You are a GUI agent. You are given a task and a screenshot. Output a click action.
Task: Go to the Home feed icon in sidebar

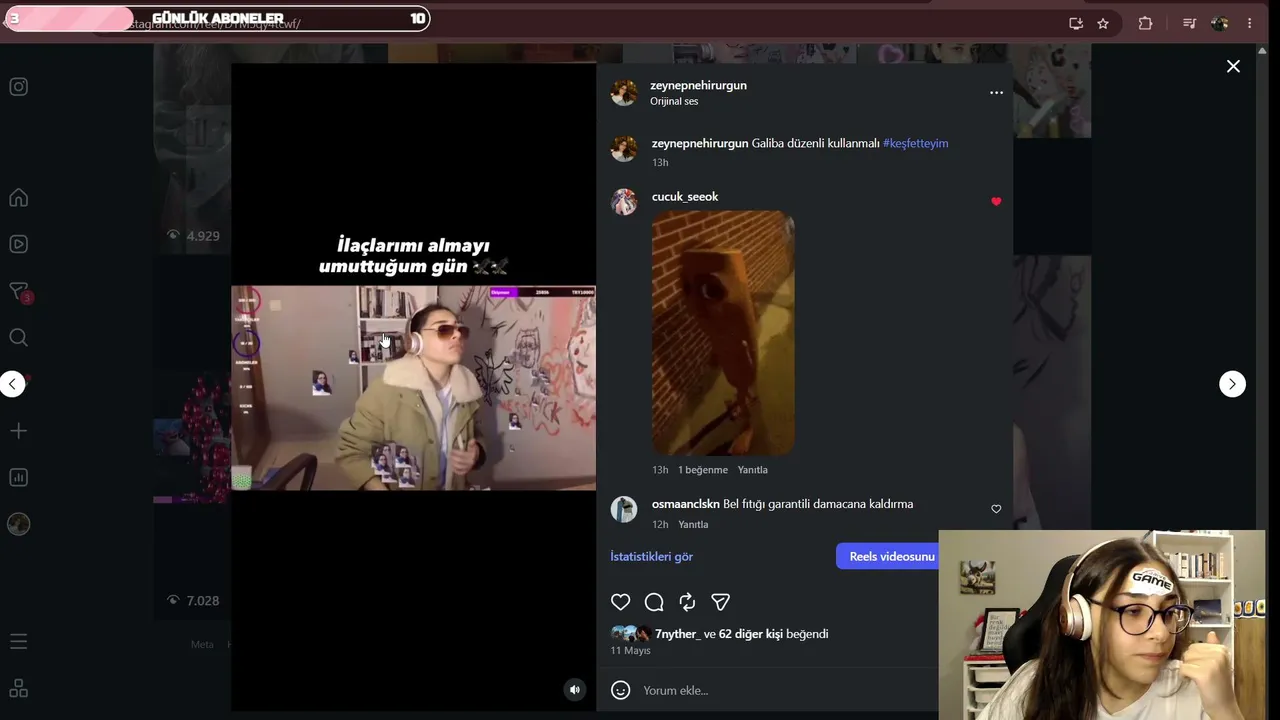18,198
